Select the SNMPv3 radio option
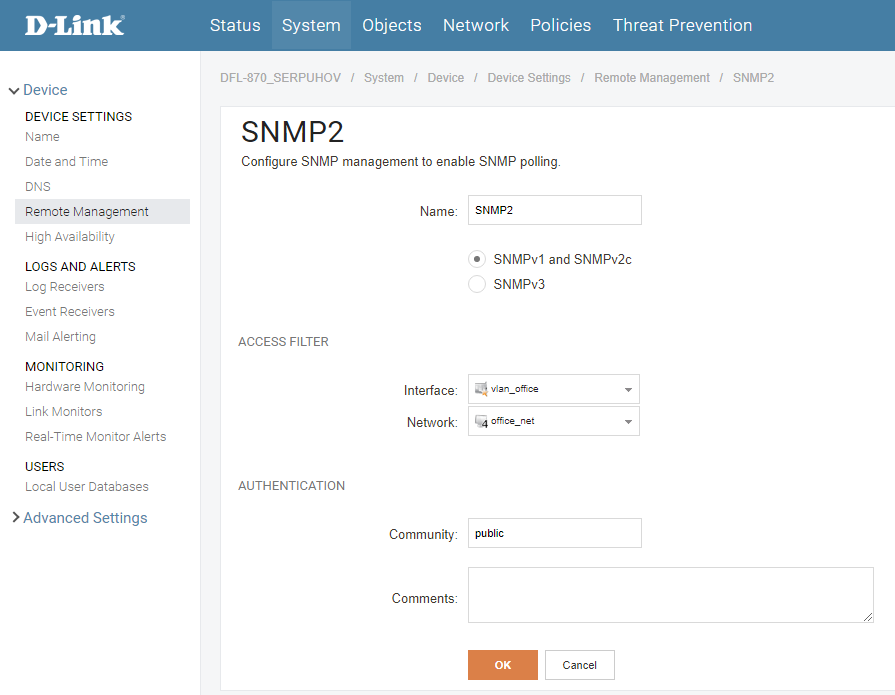This screenshot has width=895, height=695. (x=477, y=284)
